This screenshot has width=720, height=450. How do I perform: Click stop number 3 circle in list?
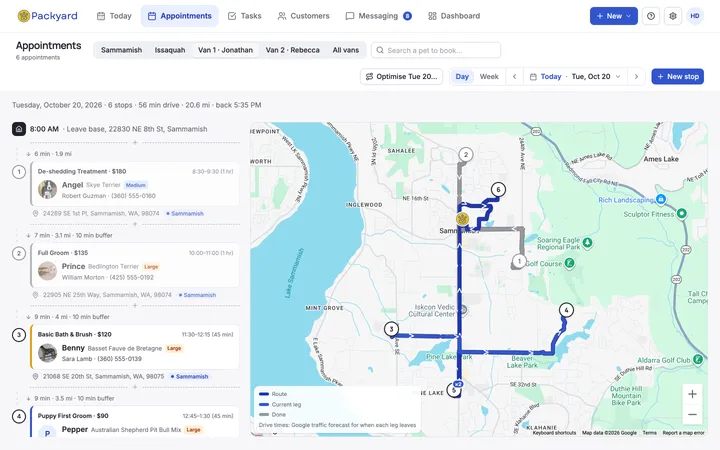[19, 335]
